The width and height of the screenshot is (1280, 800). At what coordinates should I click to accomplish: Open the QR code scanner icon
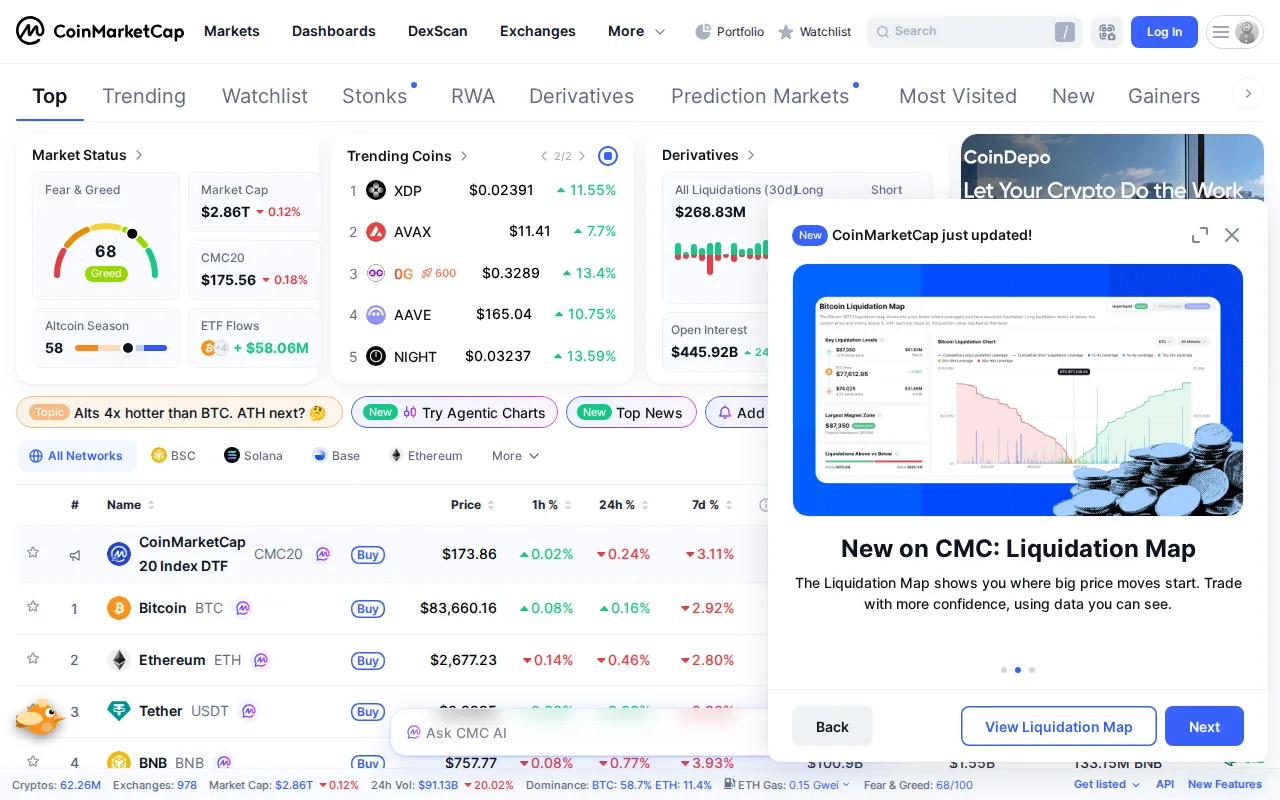(x=1107, y=32)
